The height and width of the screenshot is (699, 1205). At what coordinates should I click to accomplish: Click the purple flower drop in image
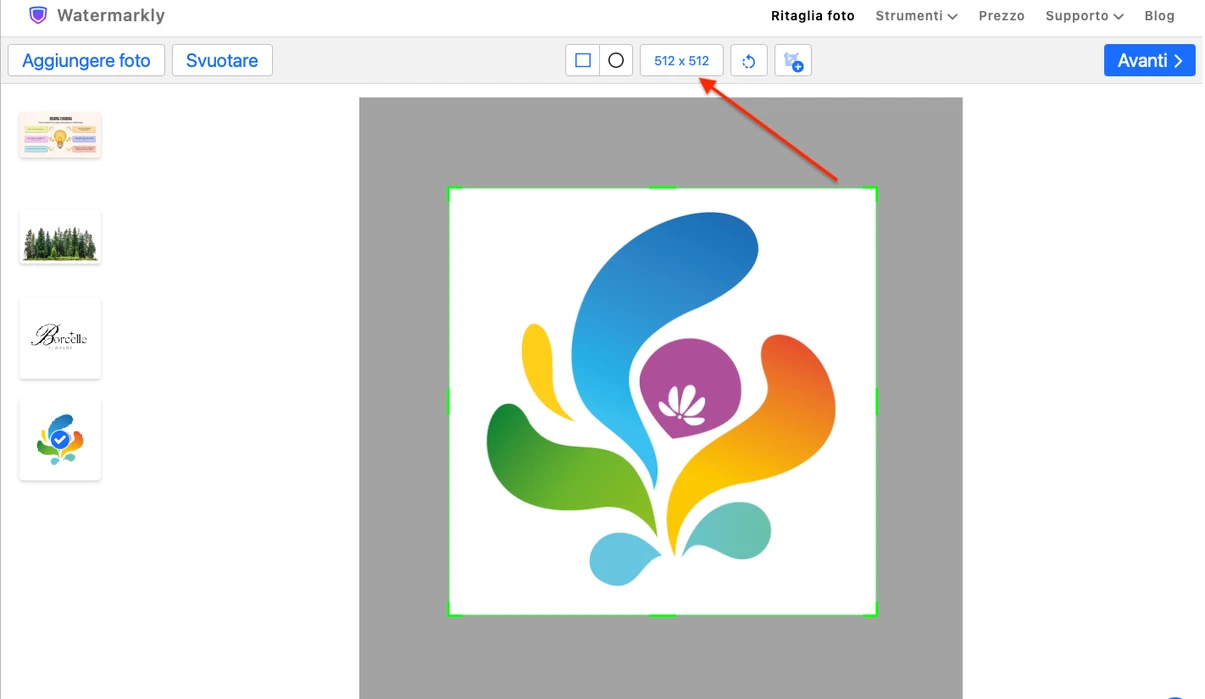(x=690, y=390)
